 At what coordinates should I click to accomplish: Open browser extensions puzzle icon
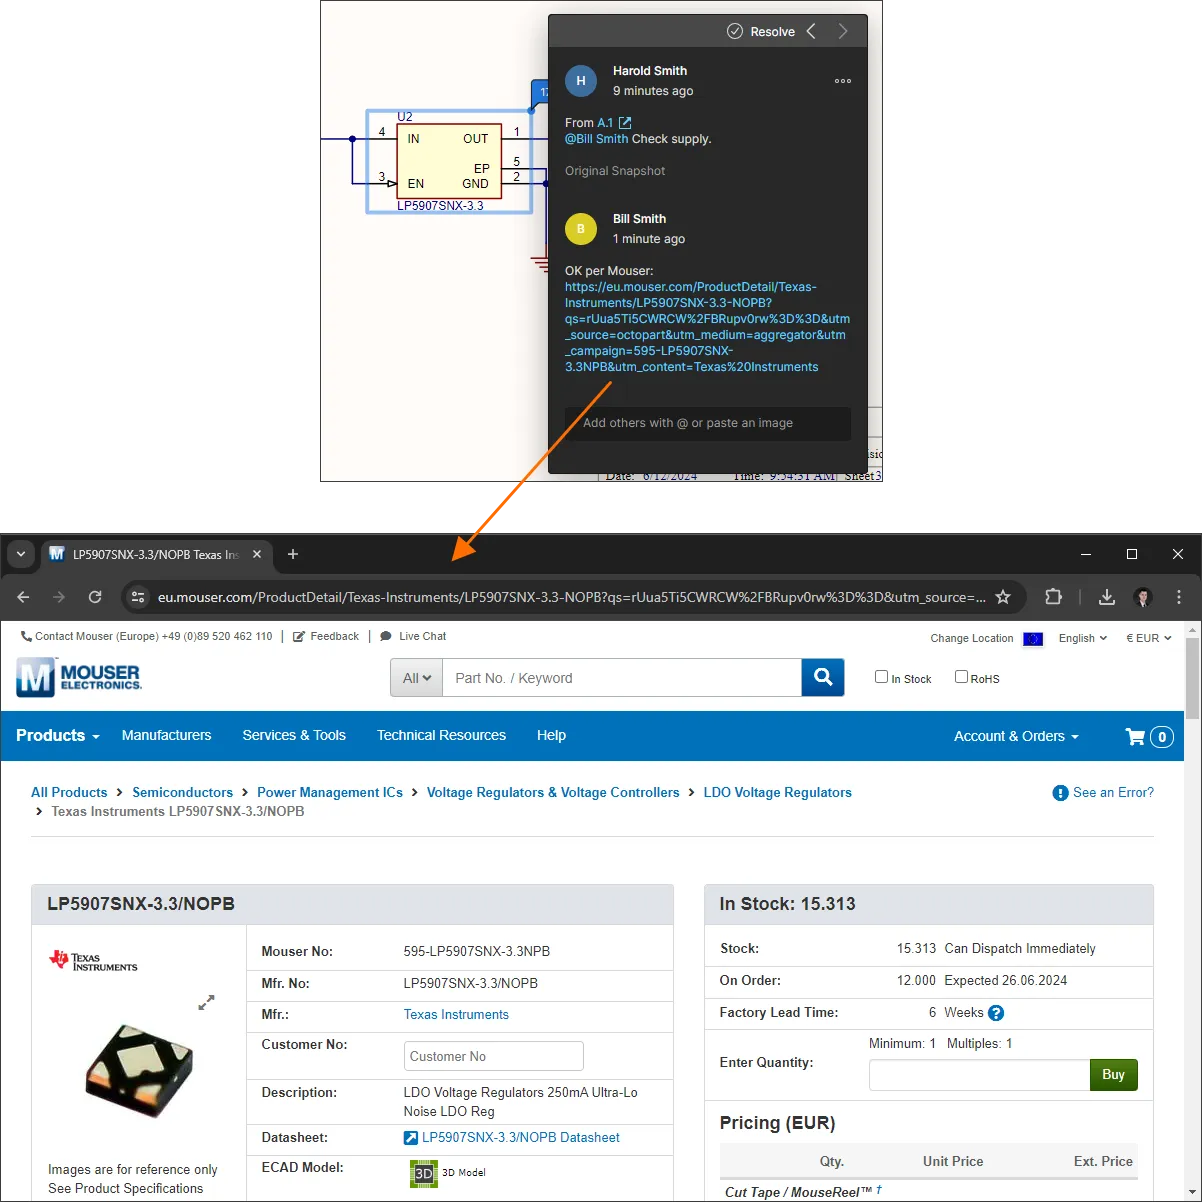tap(1053, 597)
